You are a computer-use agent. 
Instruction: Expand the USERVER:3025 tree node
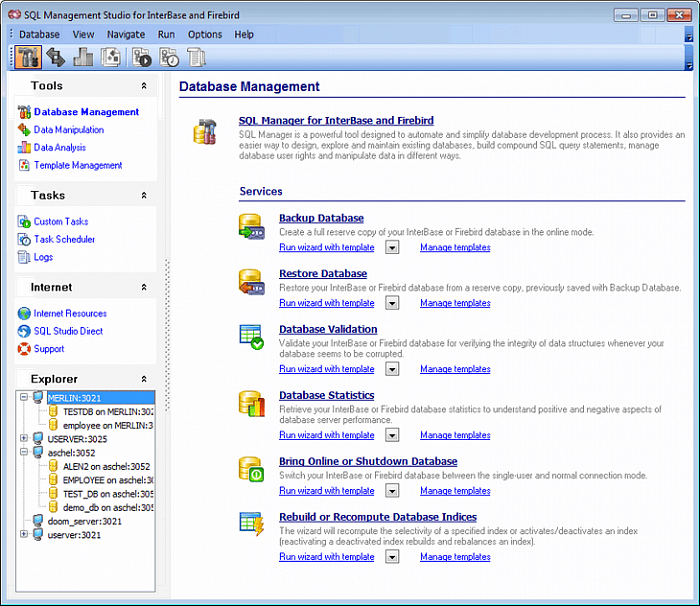[24, 438]
